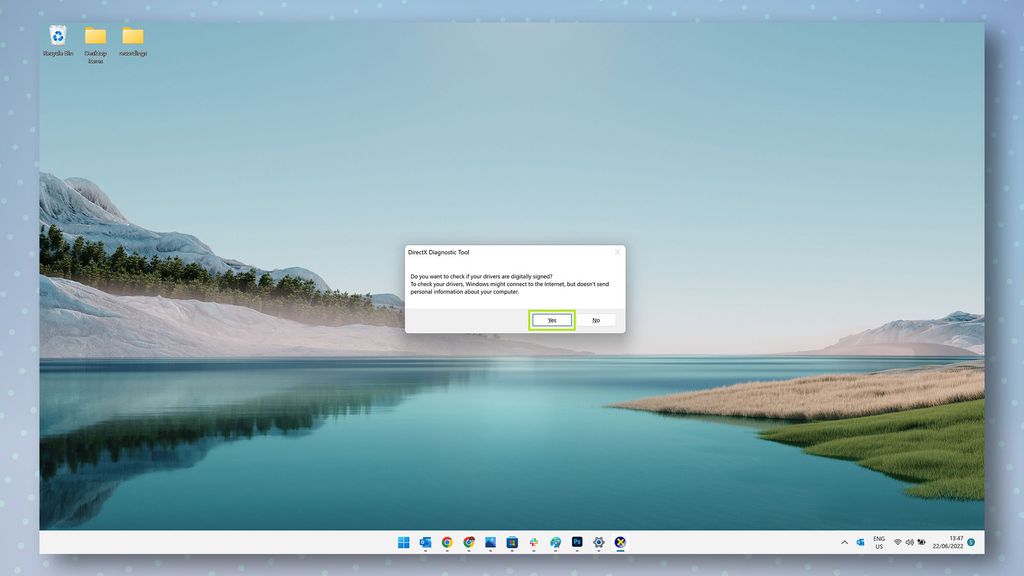The image size is (1024, 576).
Task: Open the Photos app from the taskbar
Action: click(489, 542)
